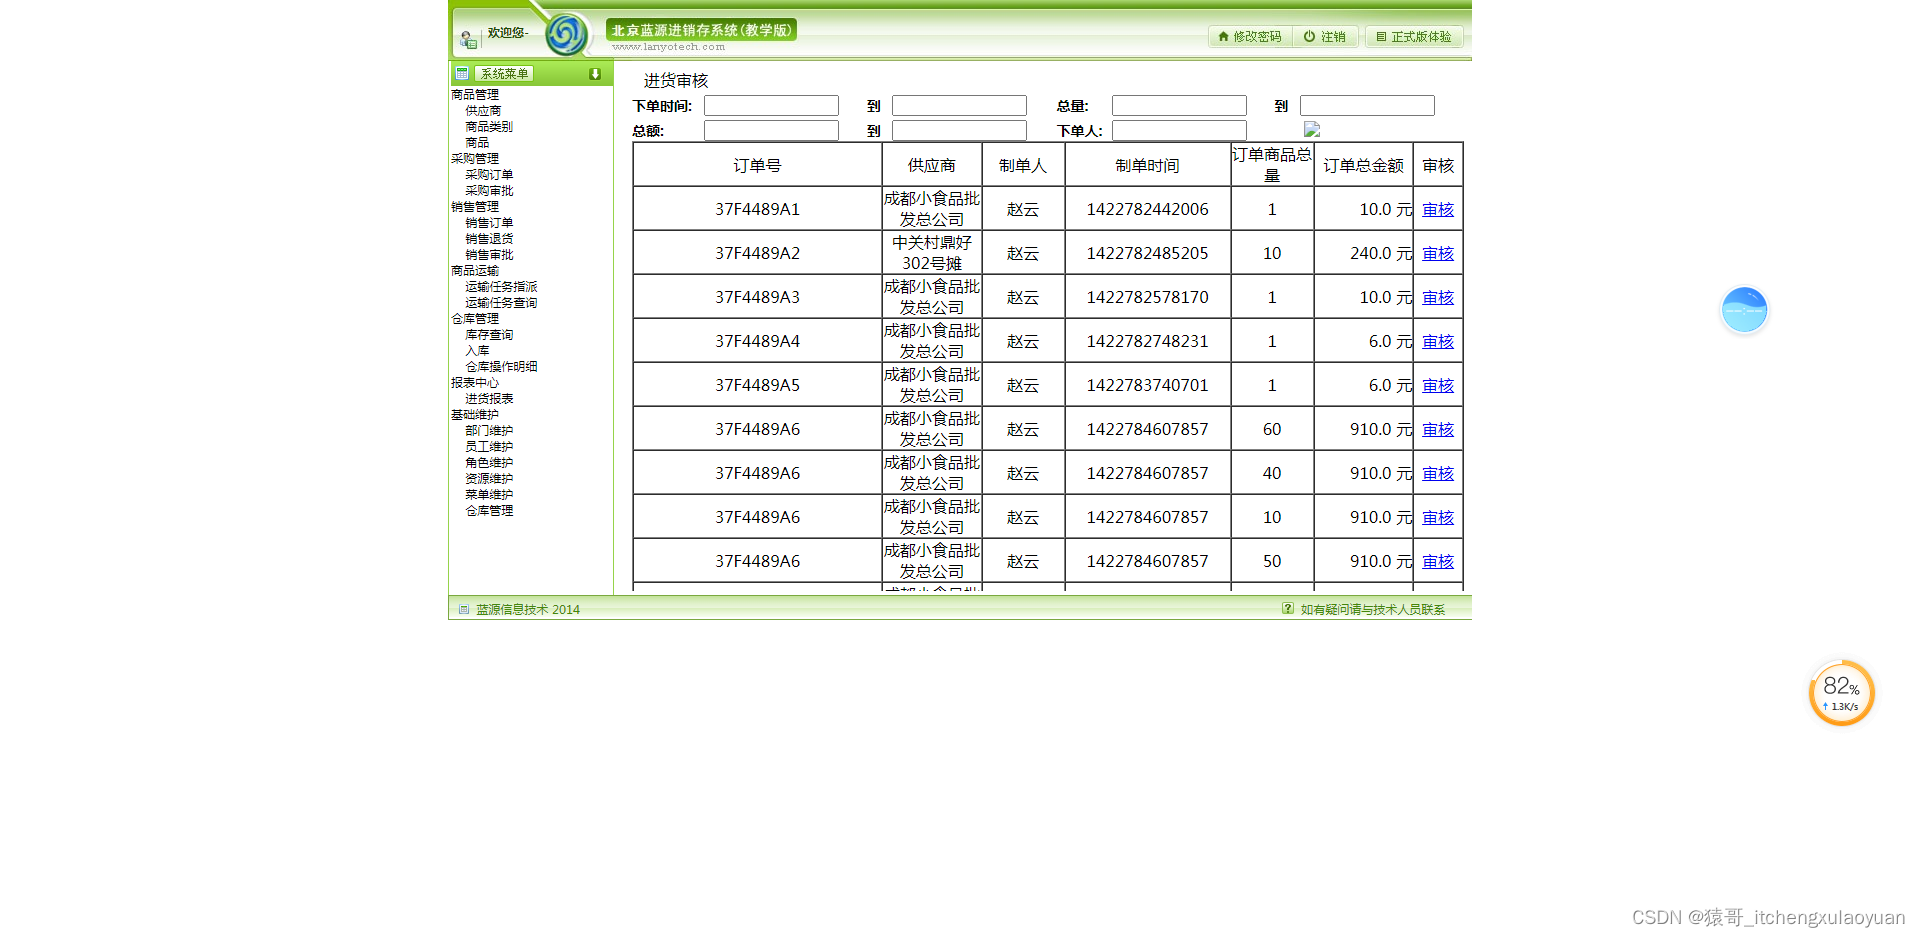
Task: Focus the 总额 maximum input field
Action: pyautogui.click(x=959, y=131)
